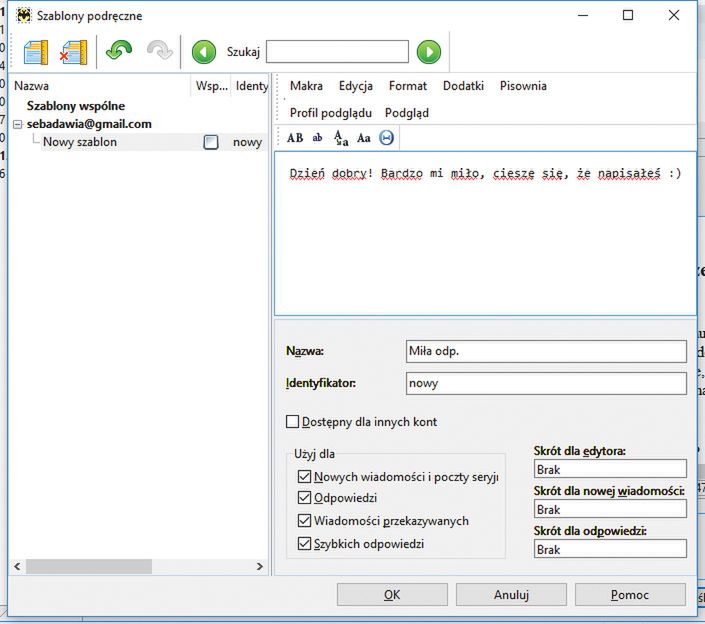
Task: Click the green search next arrow
Action: (428, 52)
